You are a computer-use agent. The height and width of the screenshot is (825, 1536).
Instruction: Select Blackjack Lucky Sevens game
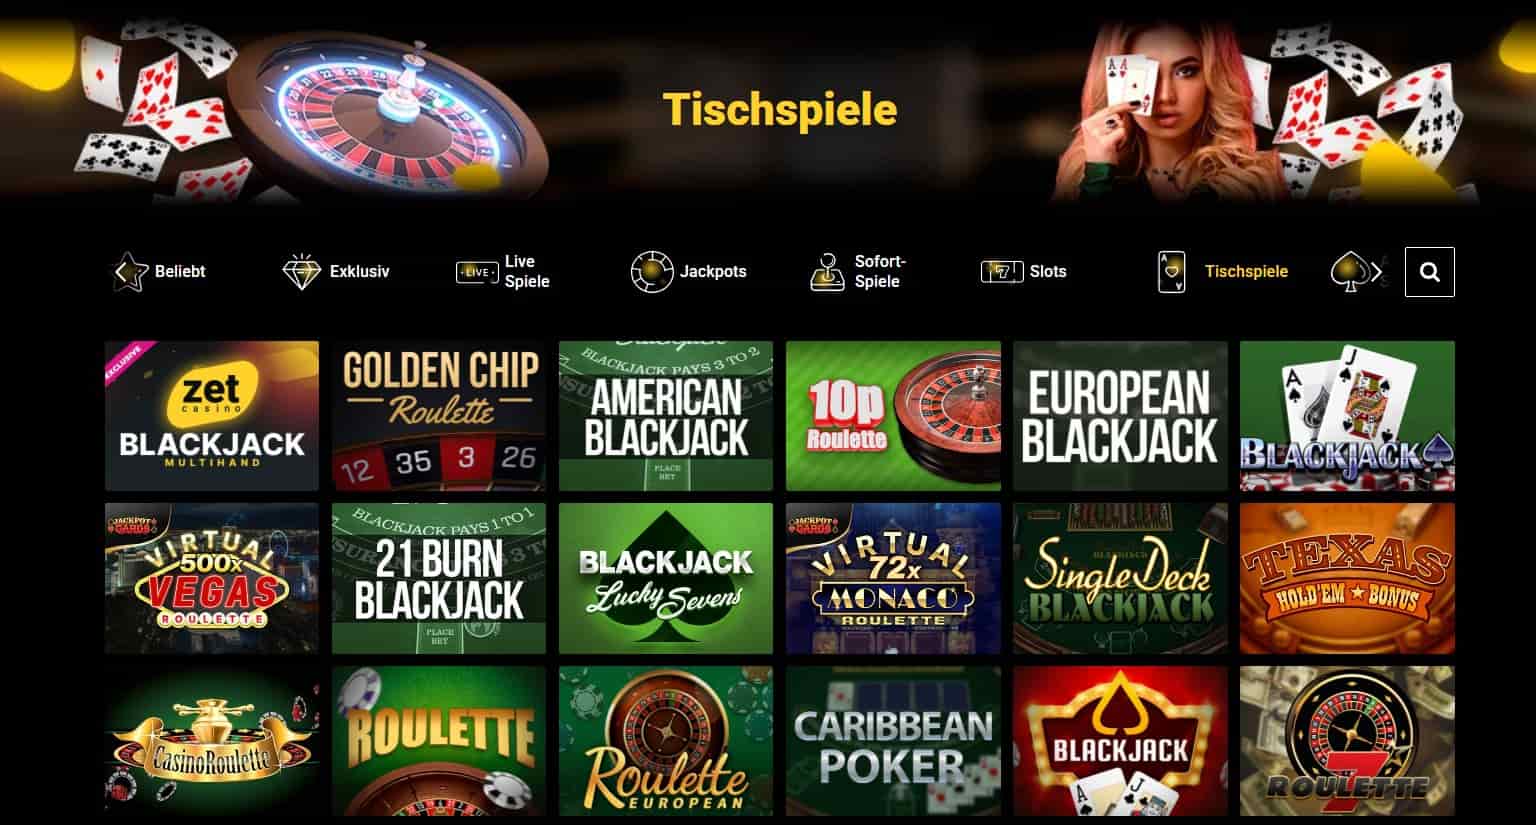pyautogui.click(x=666, y=578)
